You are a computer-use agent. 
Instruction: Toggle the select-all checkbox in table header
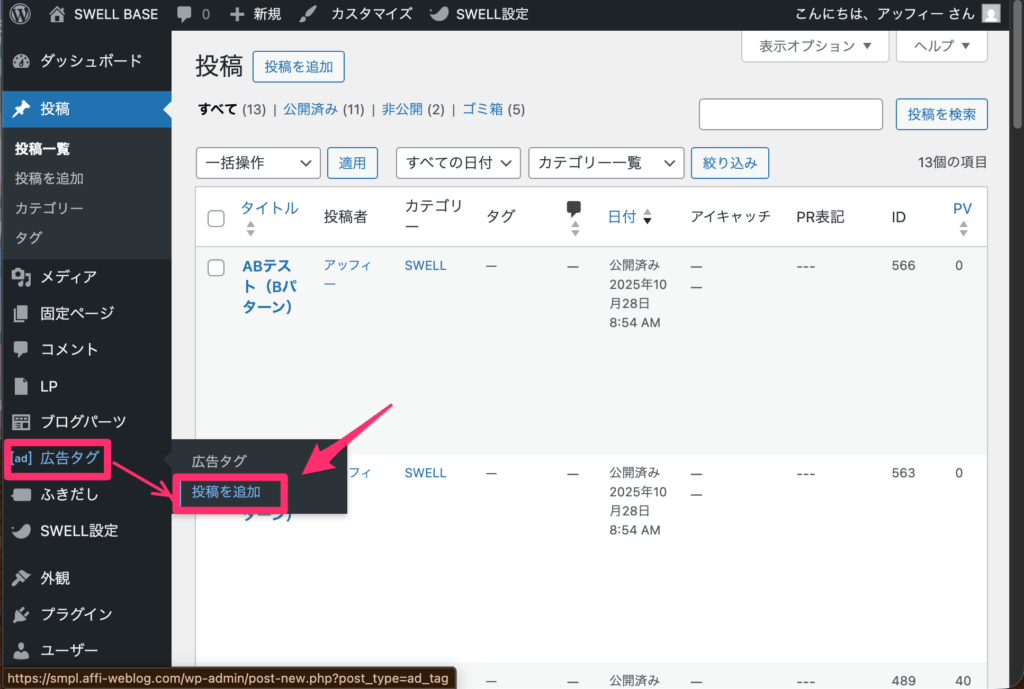(x=216, y=217)
